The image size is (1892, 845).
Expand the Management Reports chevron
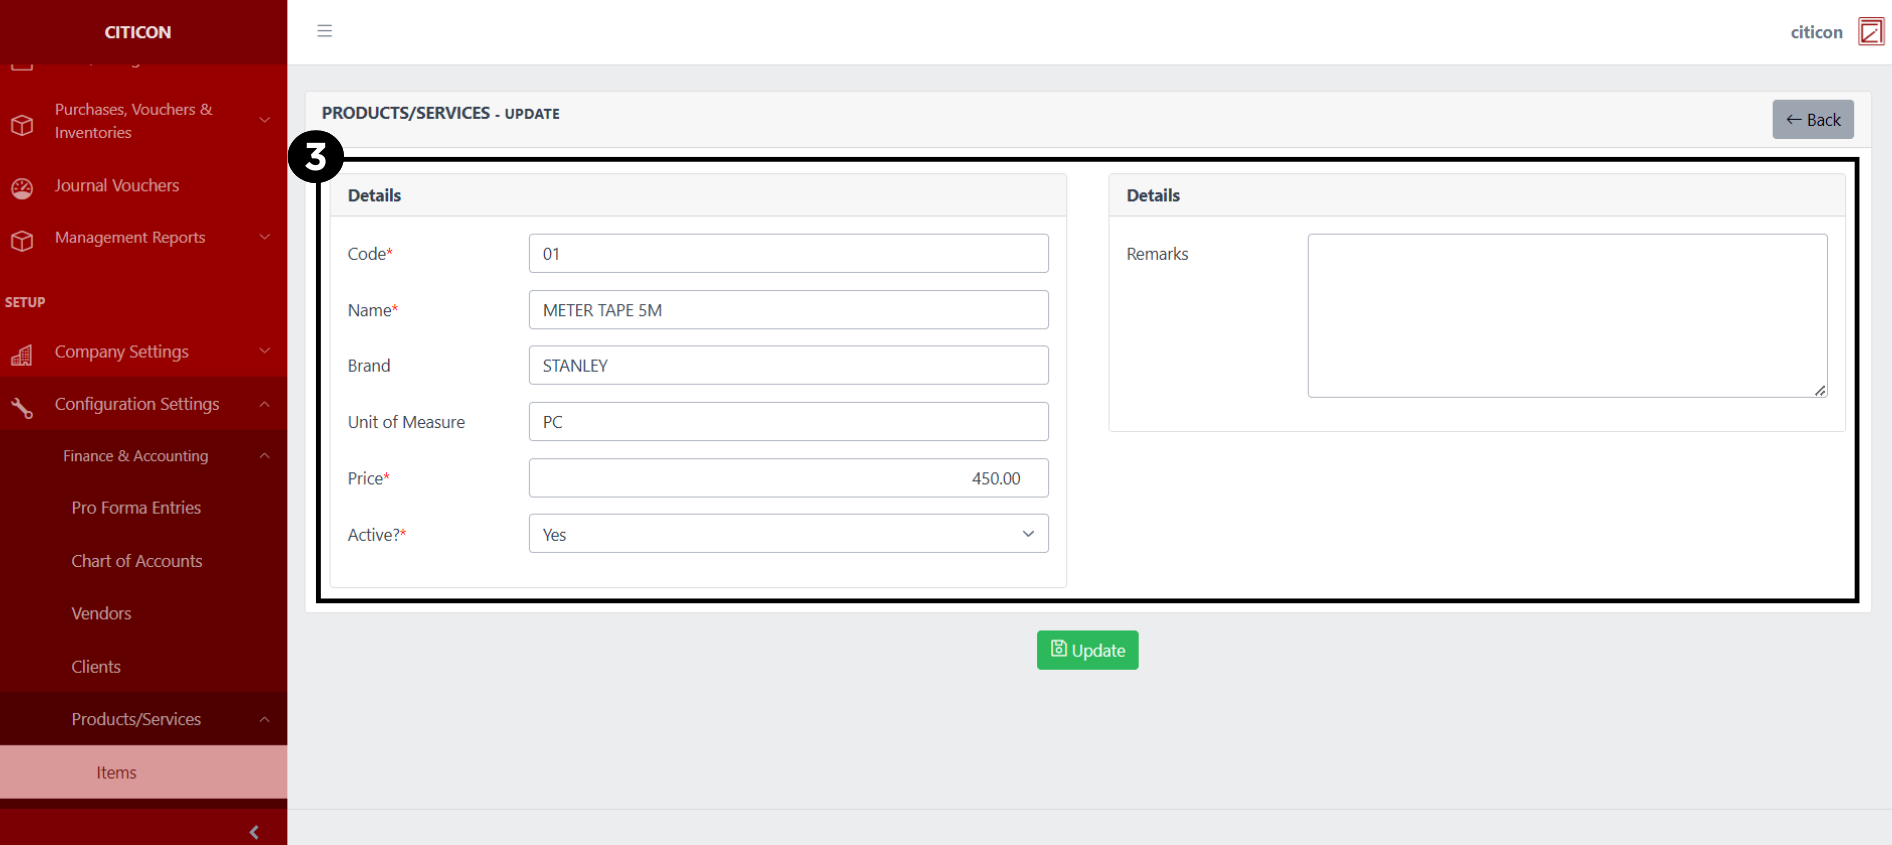pyautogui.click(x=265, y=237)
